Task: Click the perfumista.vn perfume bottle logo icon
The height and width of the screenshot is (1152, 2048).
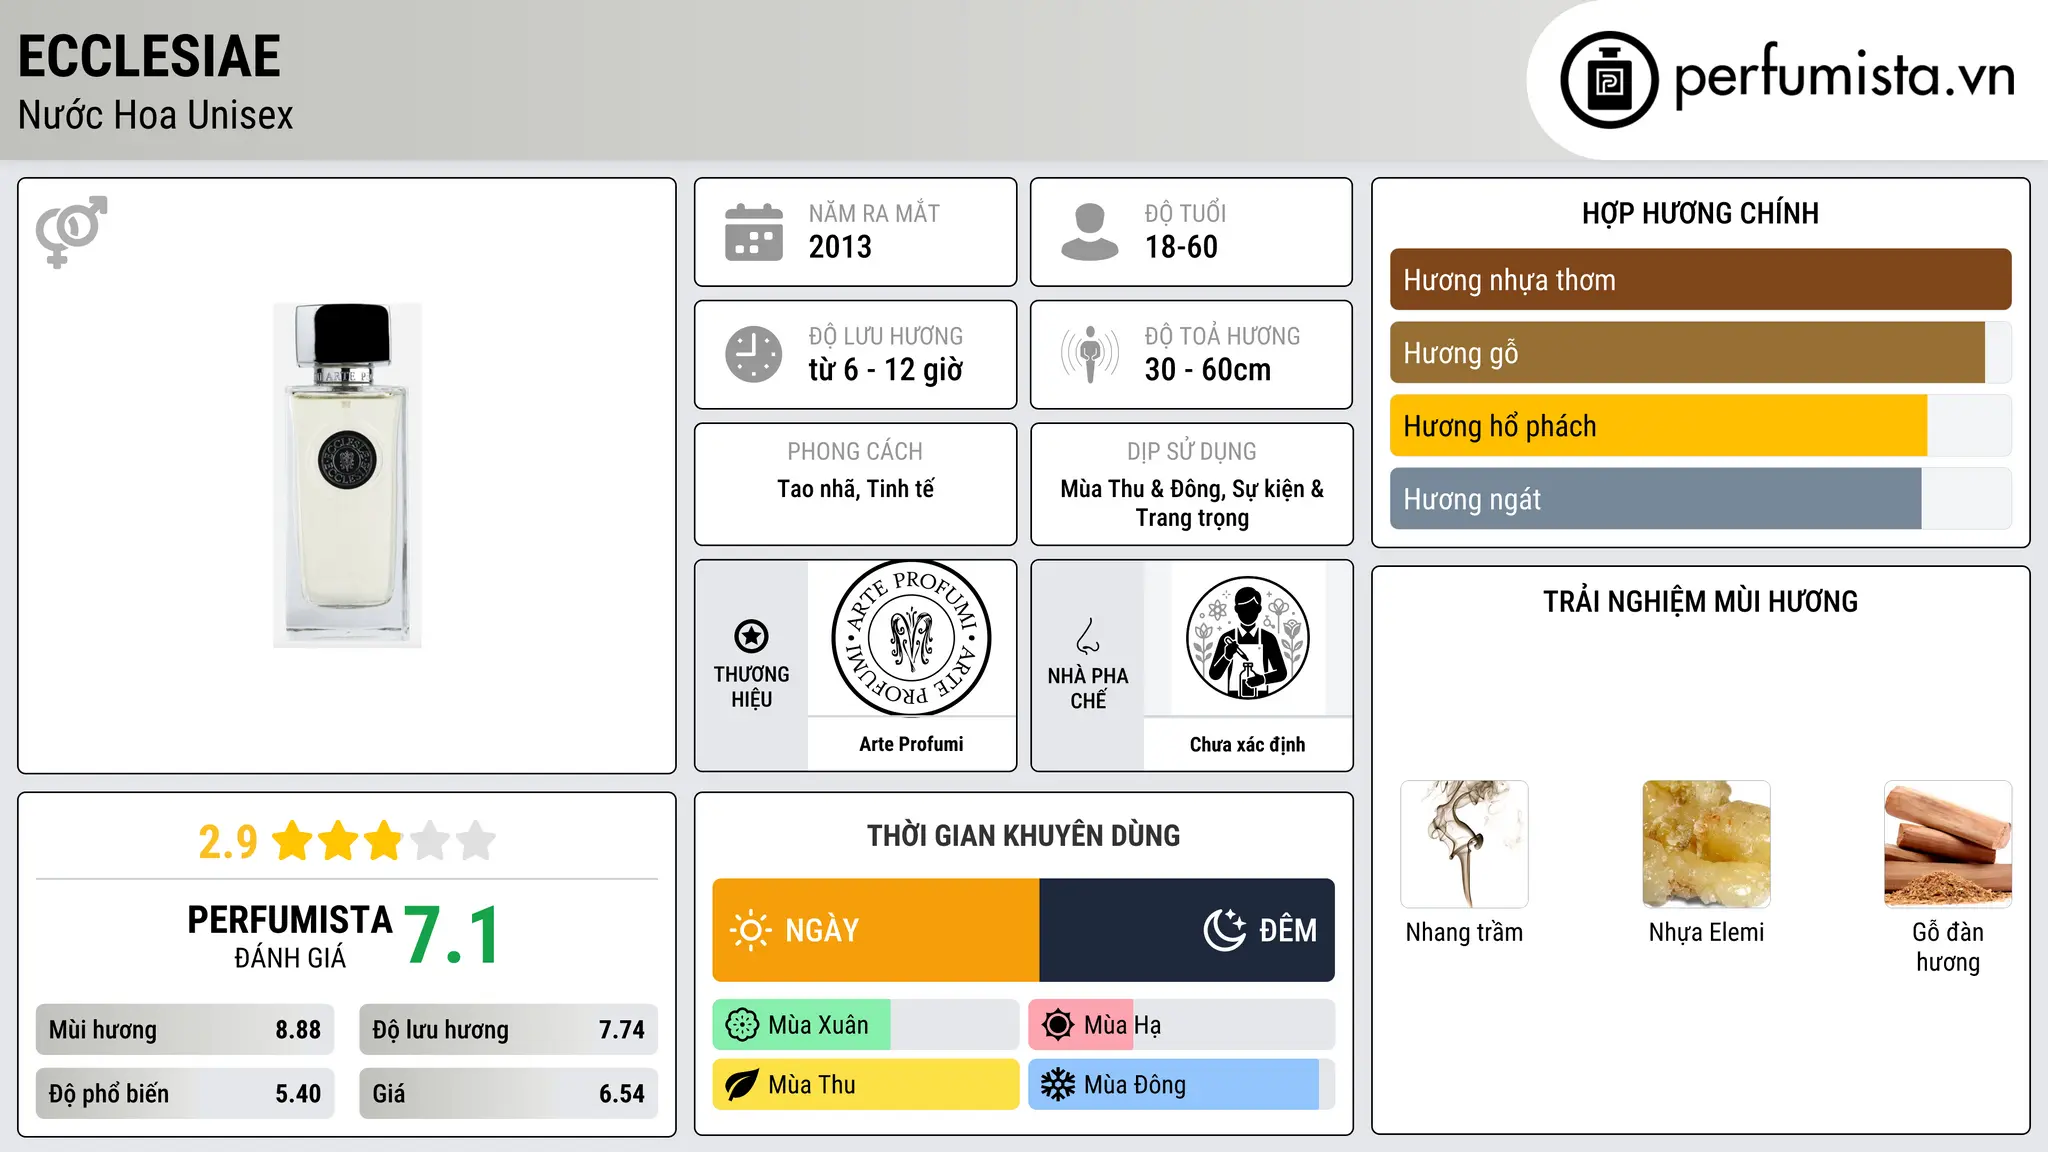Action: (1609, 80)
